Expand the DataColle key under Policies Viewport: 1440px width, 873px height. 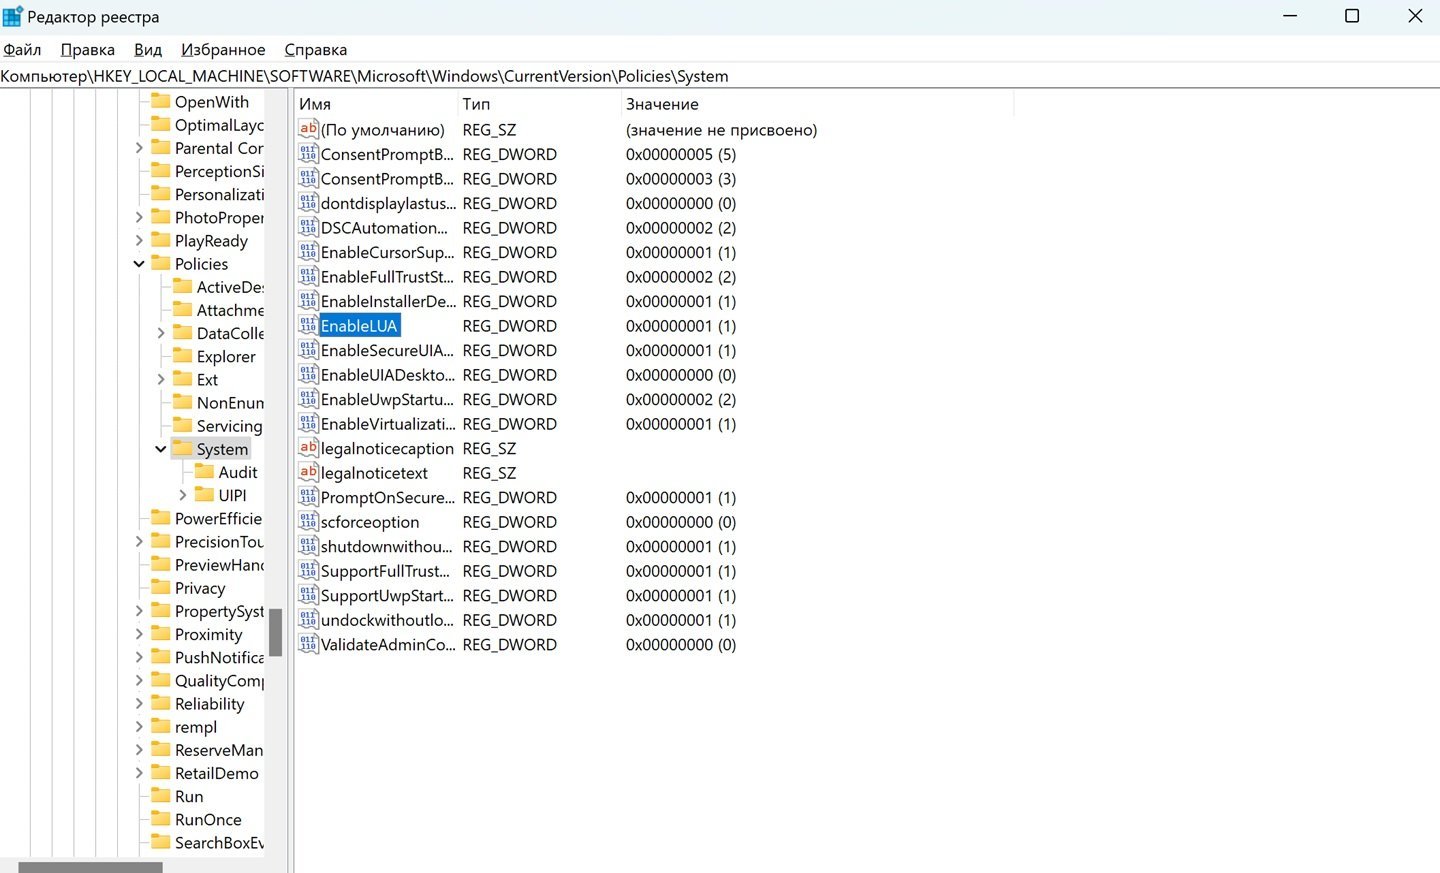[x=161, y=333]
